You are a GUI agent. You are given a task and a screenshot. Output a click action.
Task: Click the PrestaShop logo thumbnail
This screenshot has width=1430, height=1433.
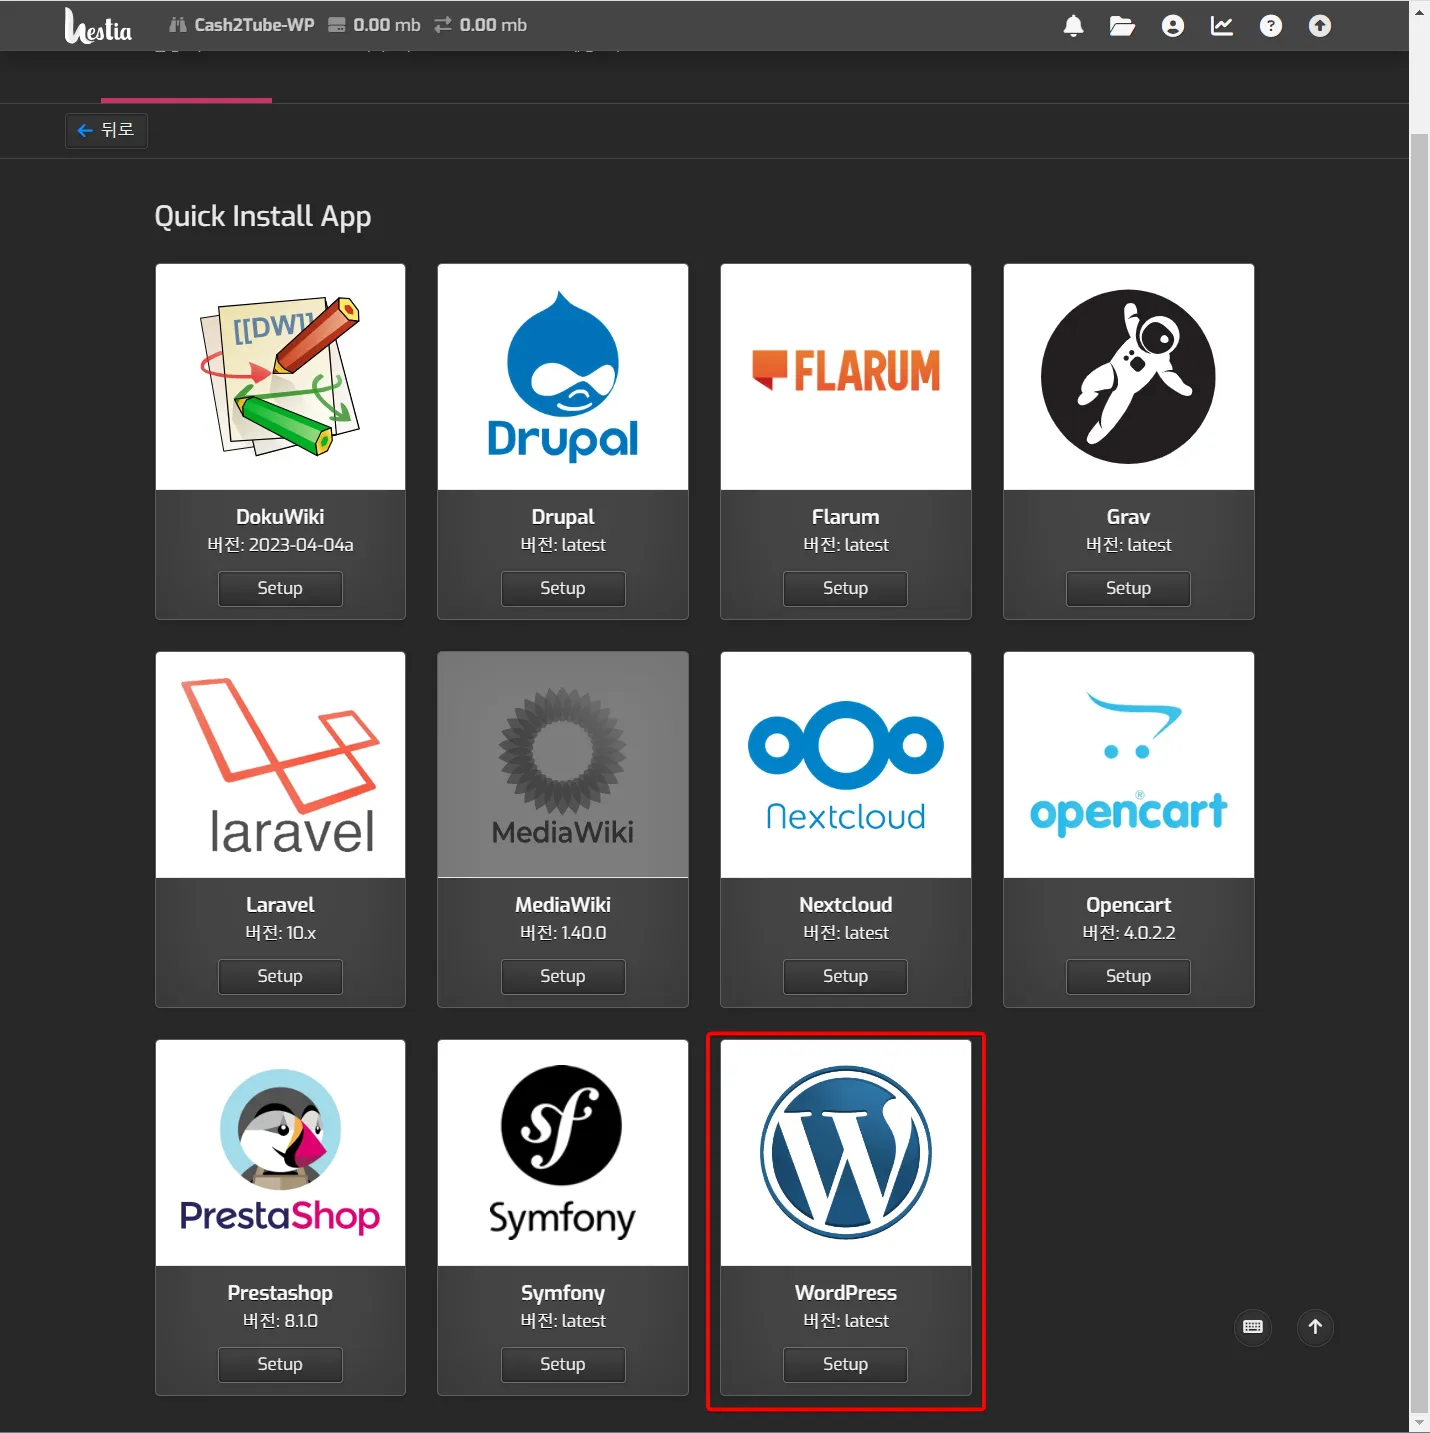280,1153
